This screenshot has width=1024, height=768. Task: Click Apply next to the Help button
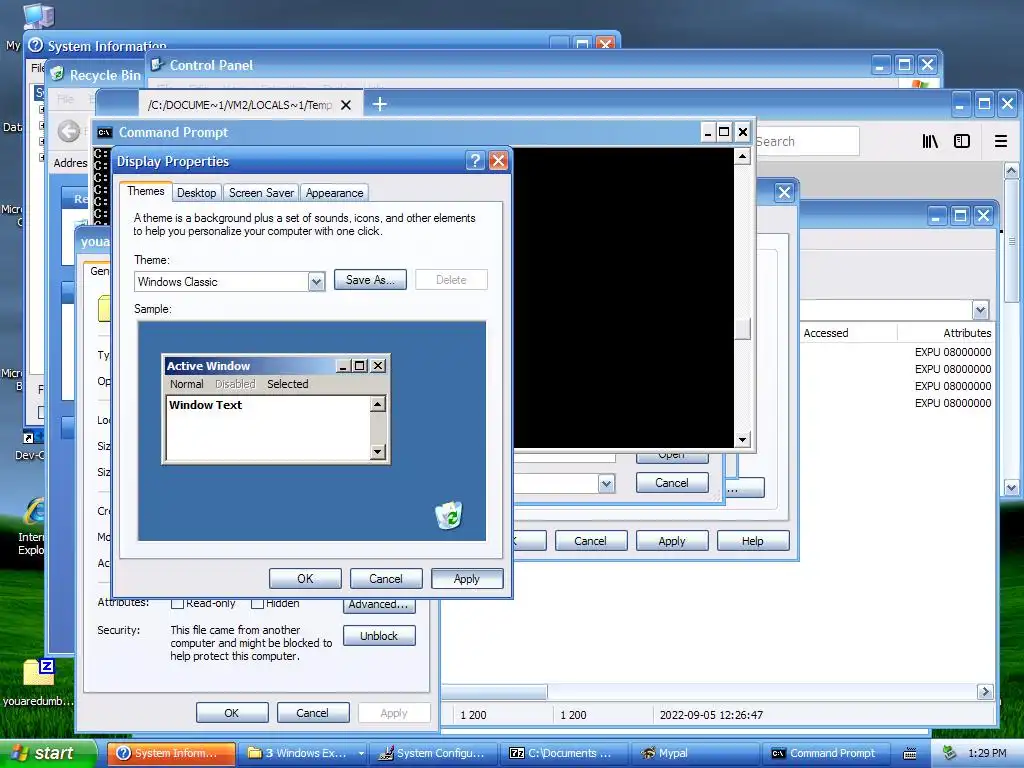[x=672, y=541]
